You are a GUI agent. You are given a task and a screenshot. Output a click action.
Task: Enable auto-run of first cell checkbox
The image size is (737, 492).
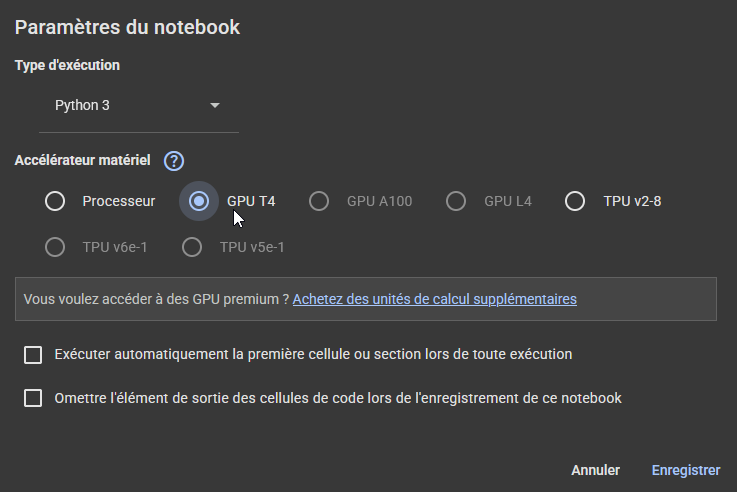coord(33,355)
